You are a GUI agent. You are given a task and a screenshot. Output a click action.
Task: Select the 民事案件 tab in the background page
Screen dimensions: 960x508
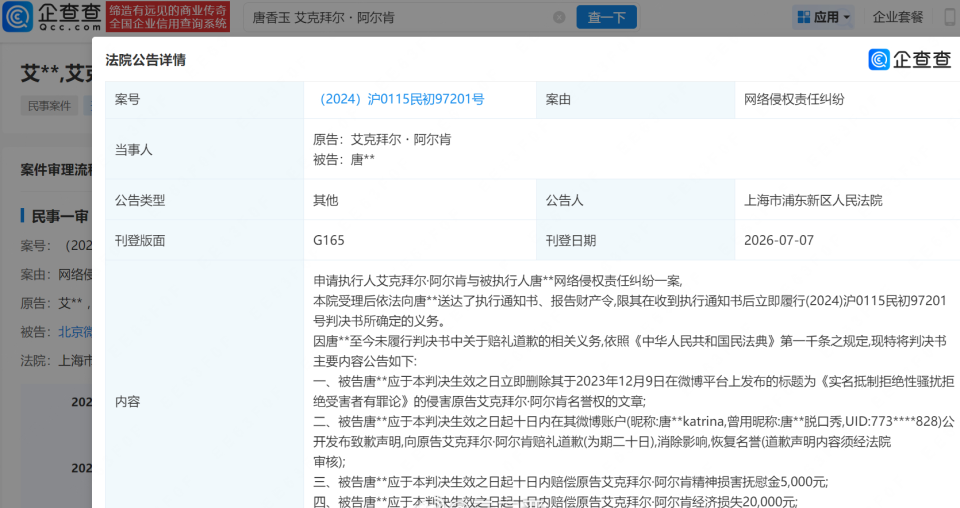coord(50,106)
